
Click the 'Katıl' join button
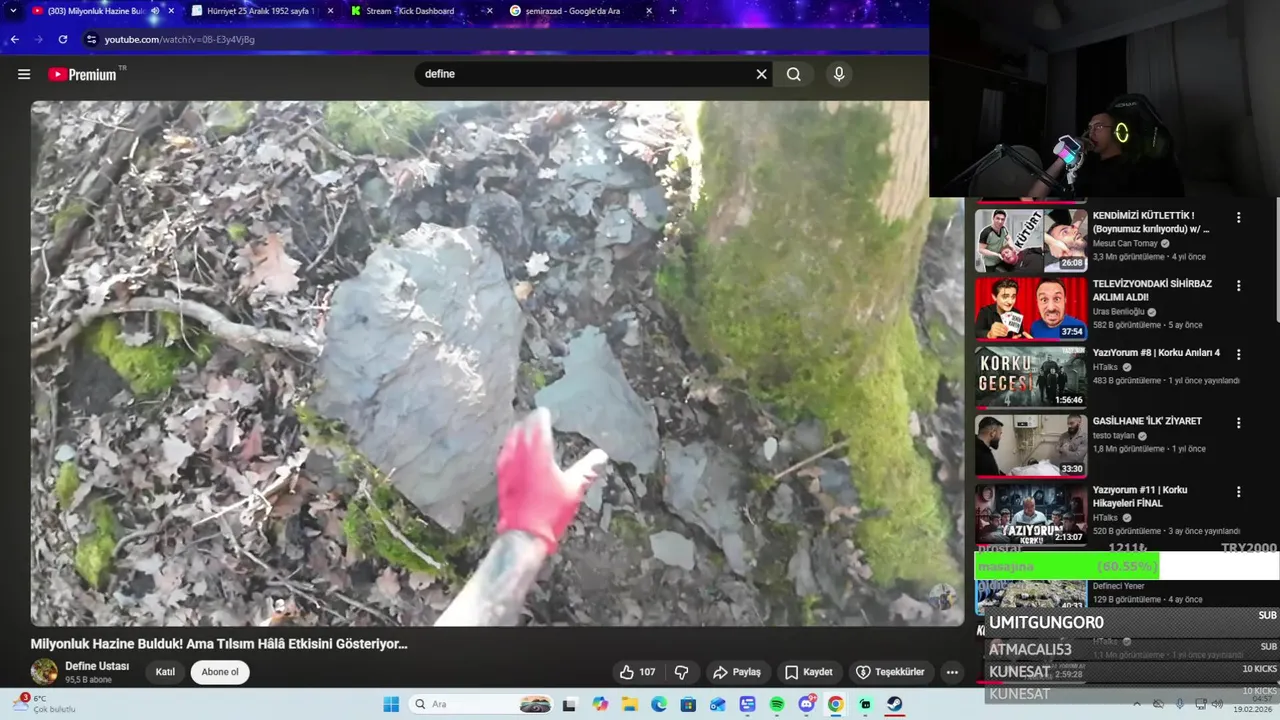(165, 672)
